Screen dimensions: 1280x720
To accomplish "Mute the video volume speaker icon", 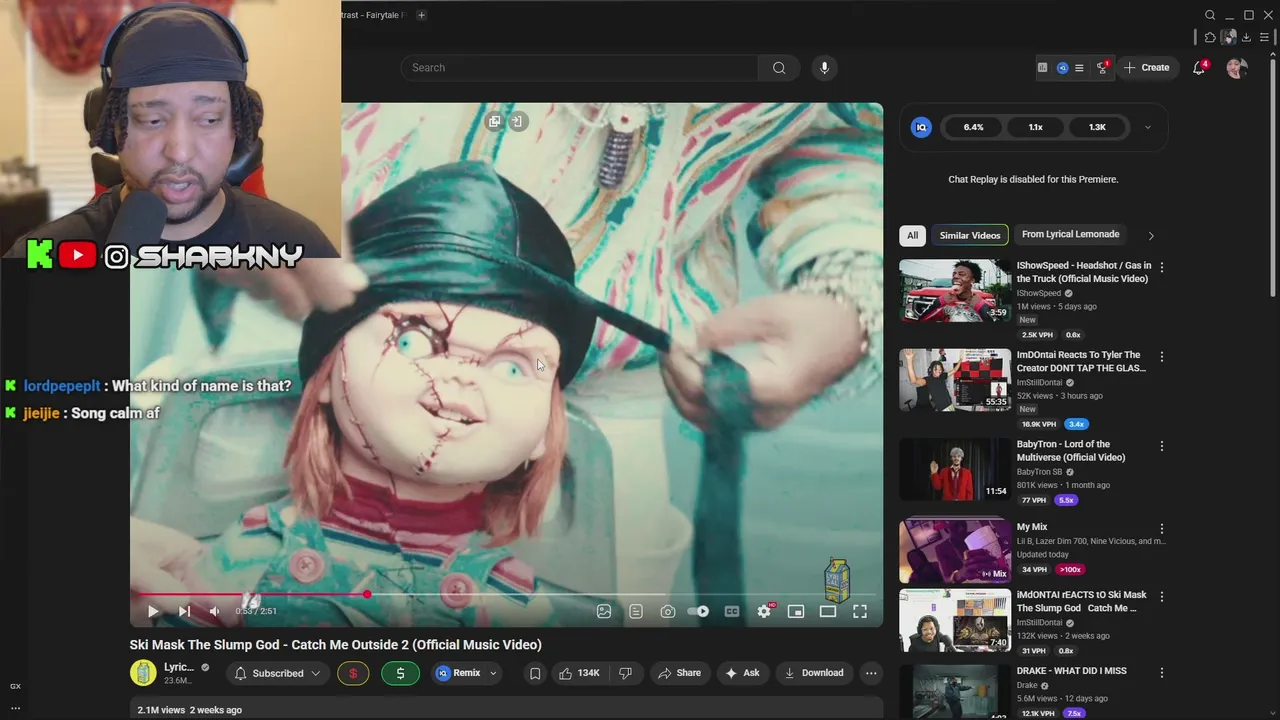I will 214,611.
